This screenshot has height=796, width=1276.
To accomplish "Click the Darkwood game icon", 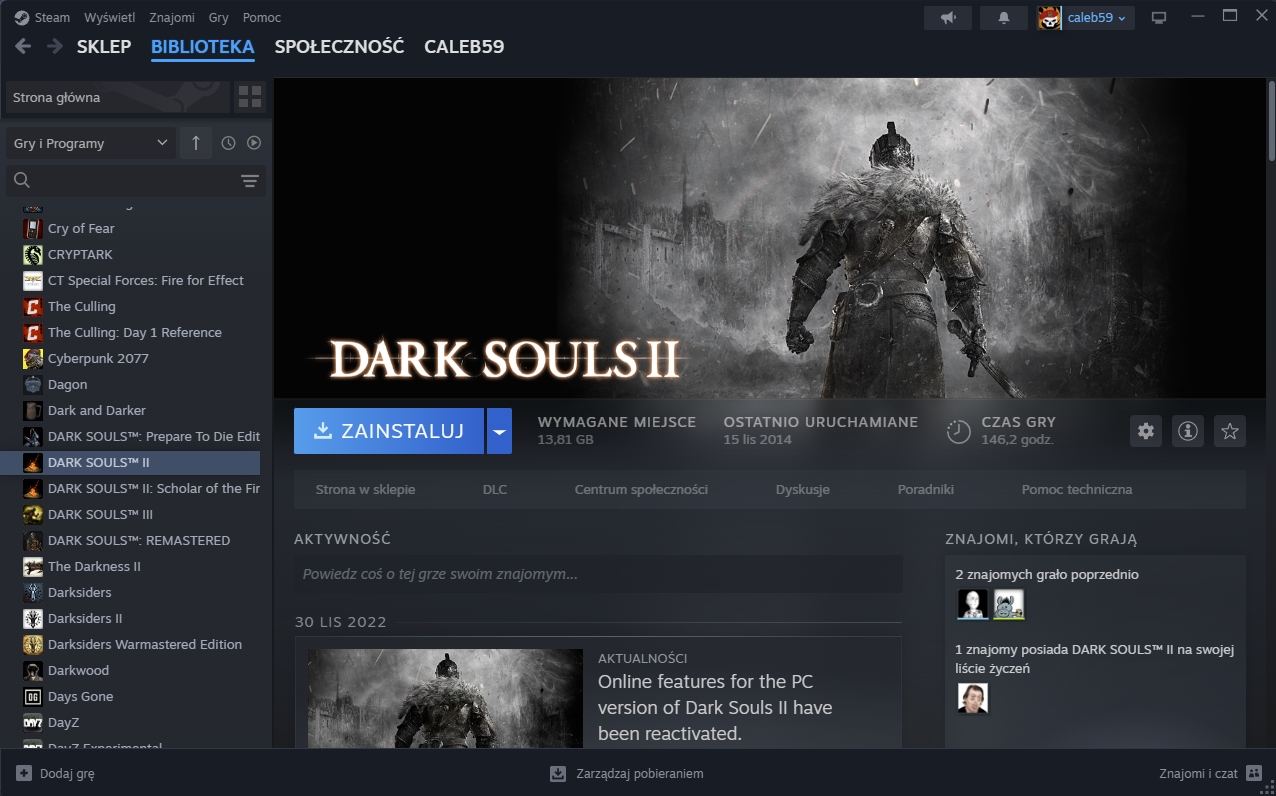I will [33, 670].
